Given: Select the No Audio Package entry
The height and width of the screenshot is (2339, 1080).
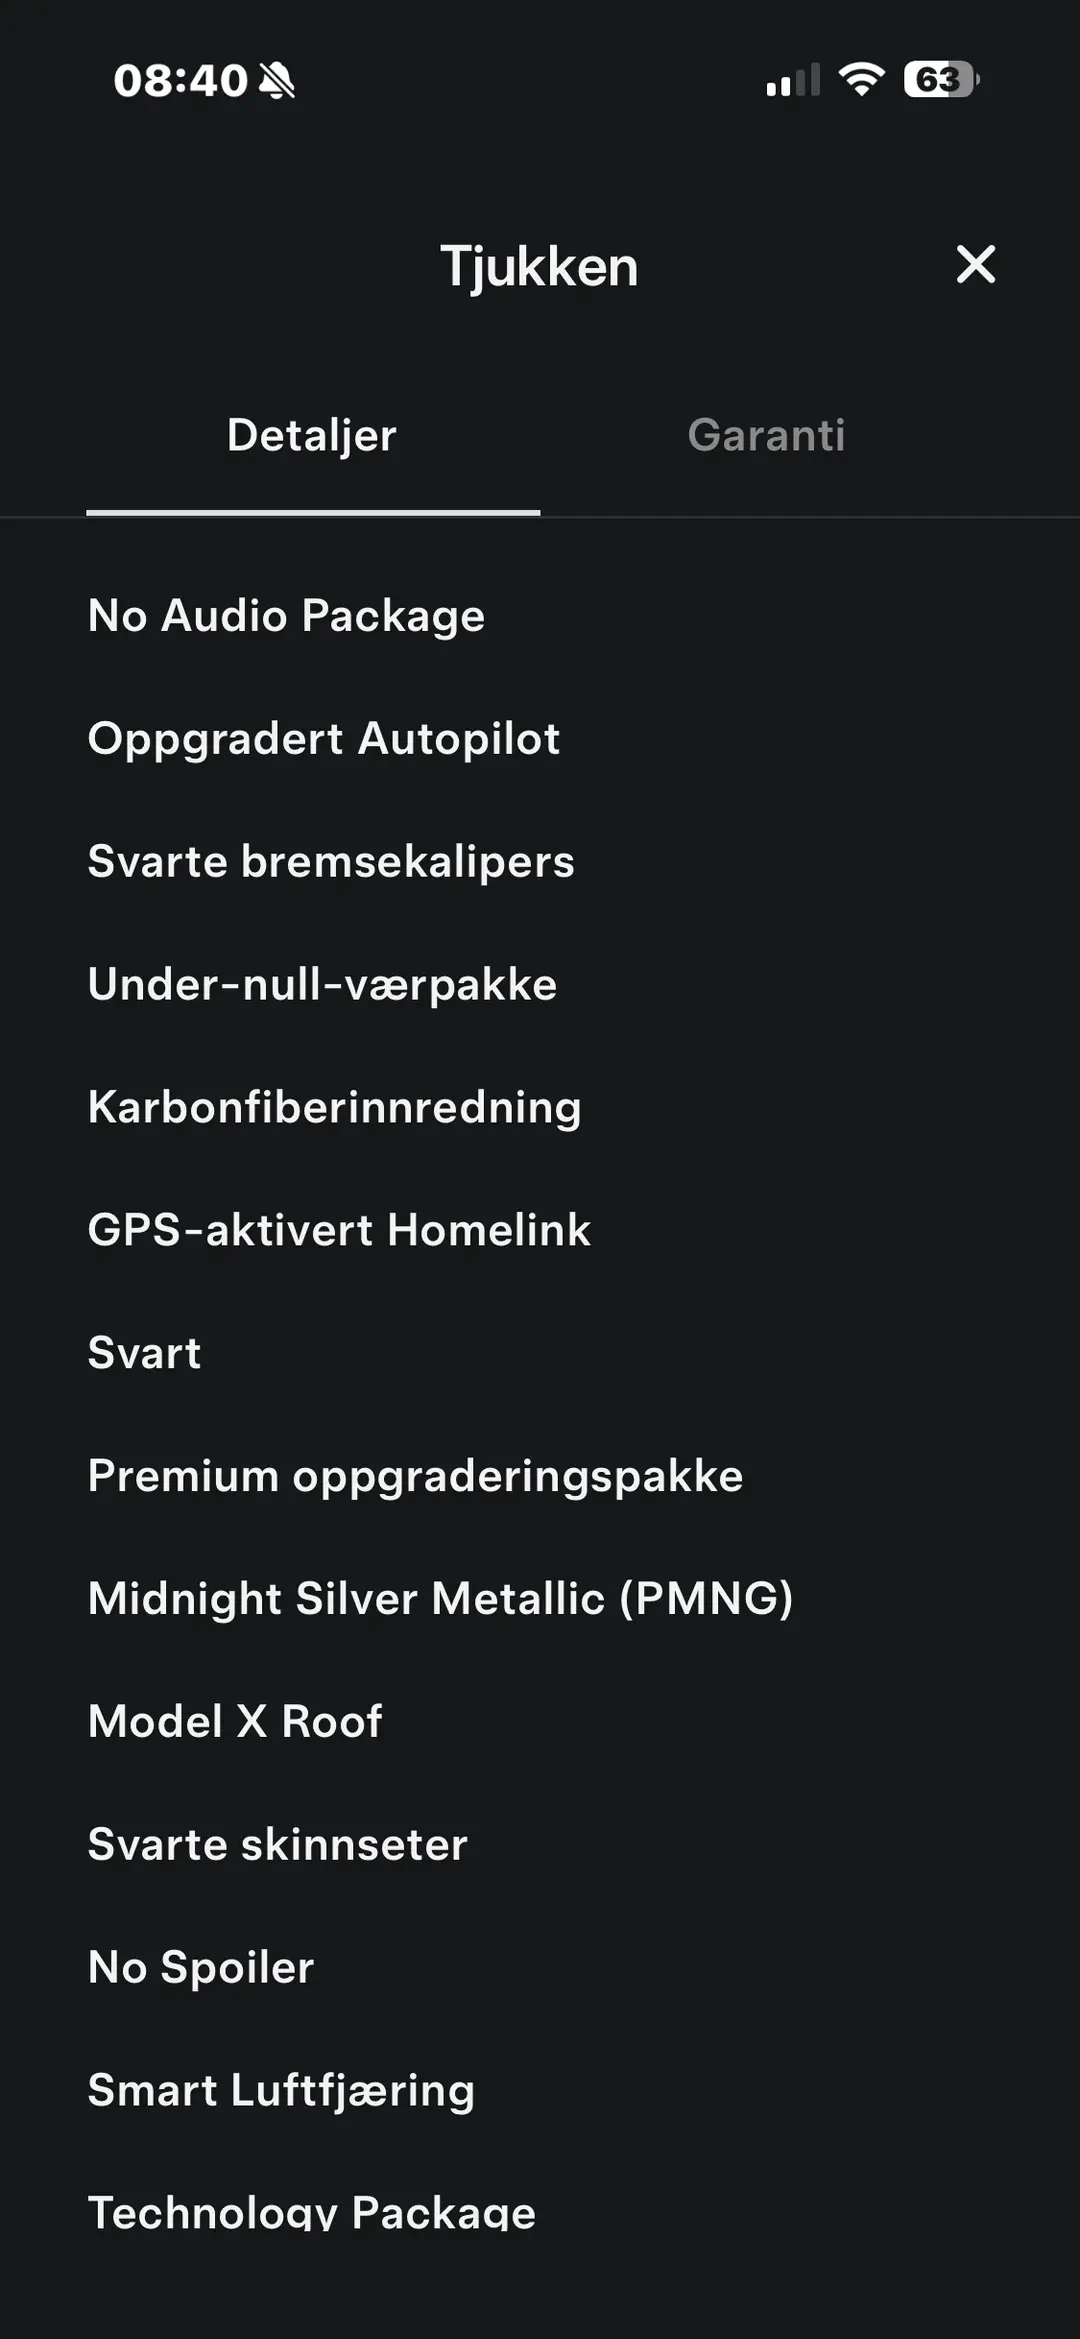Looking at the screenshot, I should pos(286,616).
